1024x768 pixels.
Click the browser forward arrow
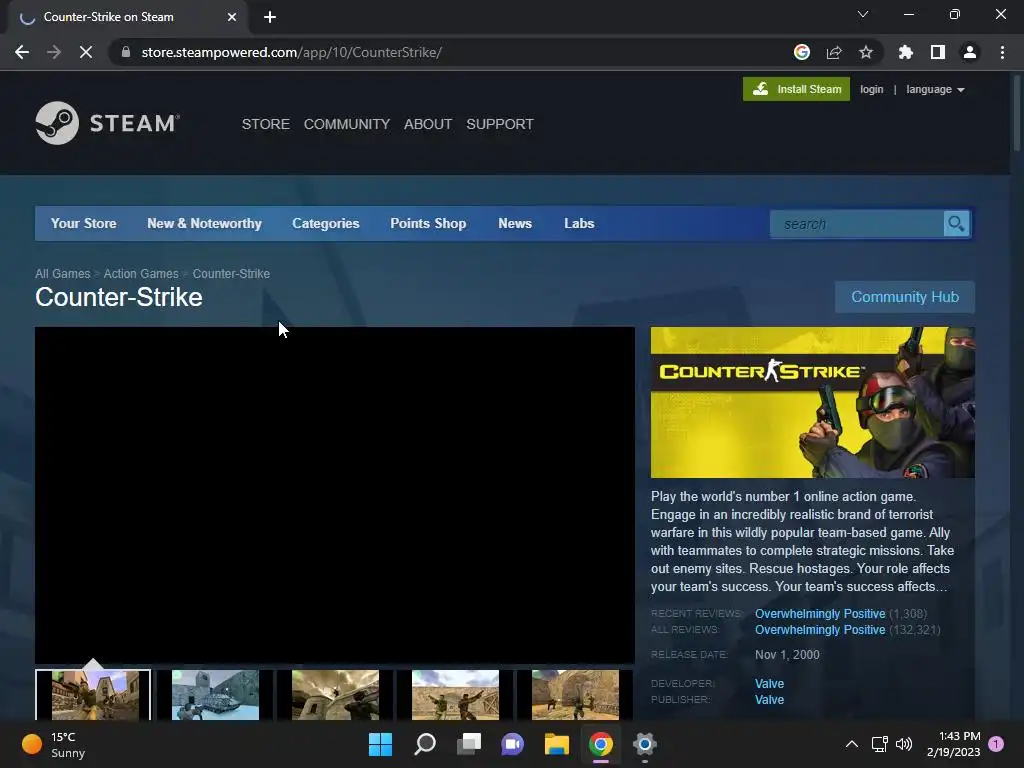[54, 52]
